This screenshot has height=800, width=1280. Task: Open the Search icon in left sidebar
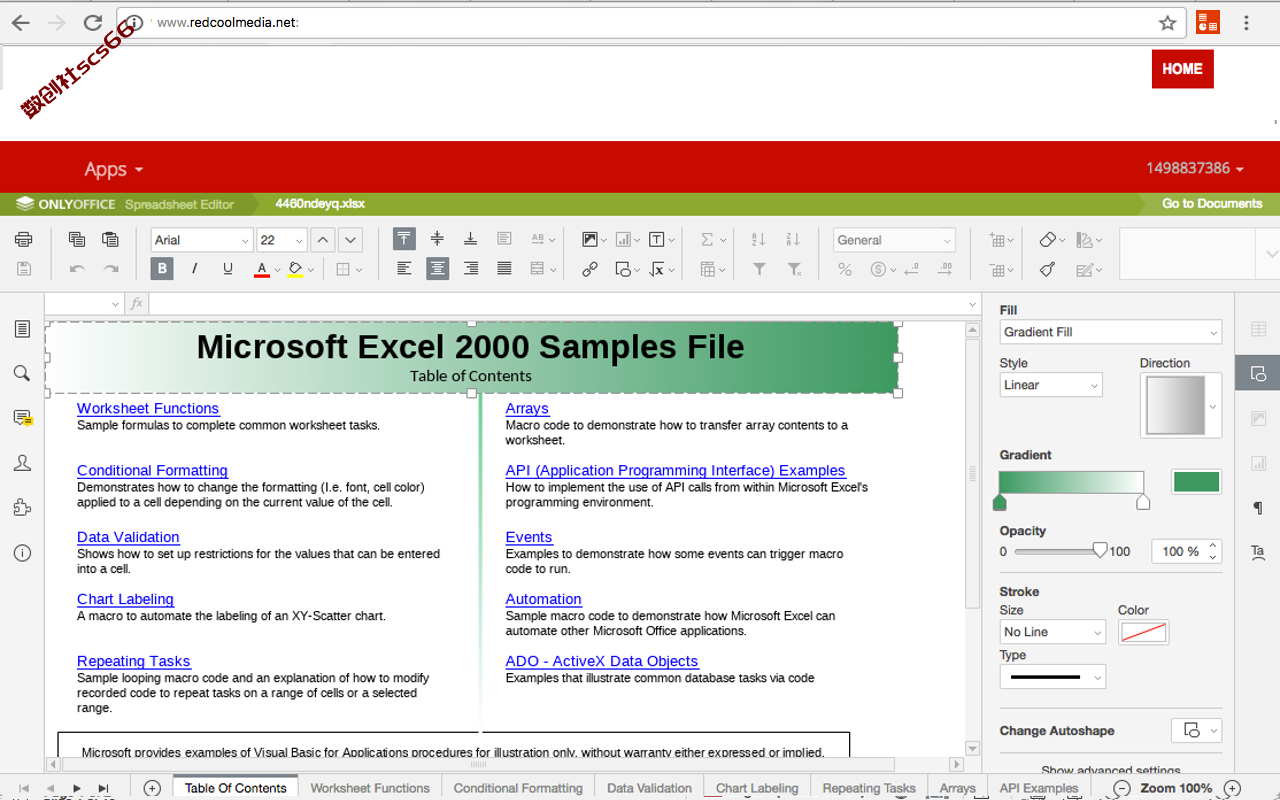click(x=22, y=373)
